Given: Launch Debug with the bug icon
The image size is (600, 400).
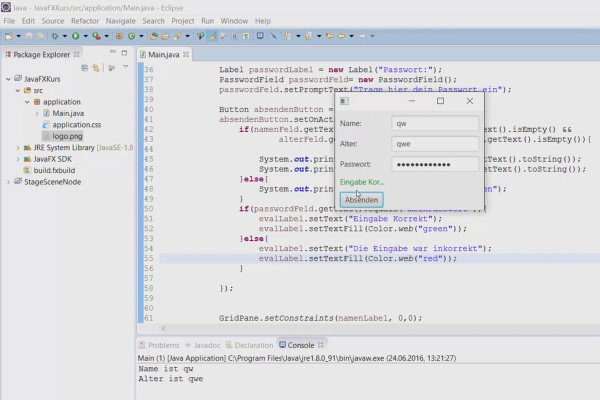Looking at the screenshot, I should (x=55, y=36).
